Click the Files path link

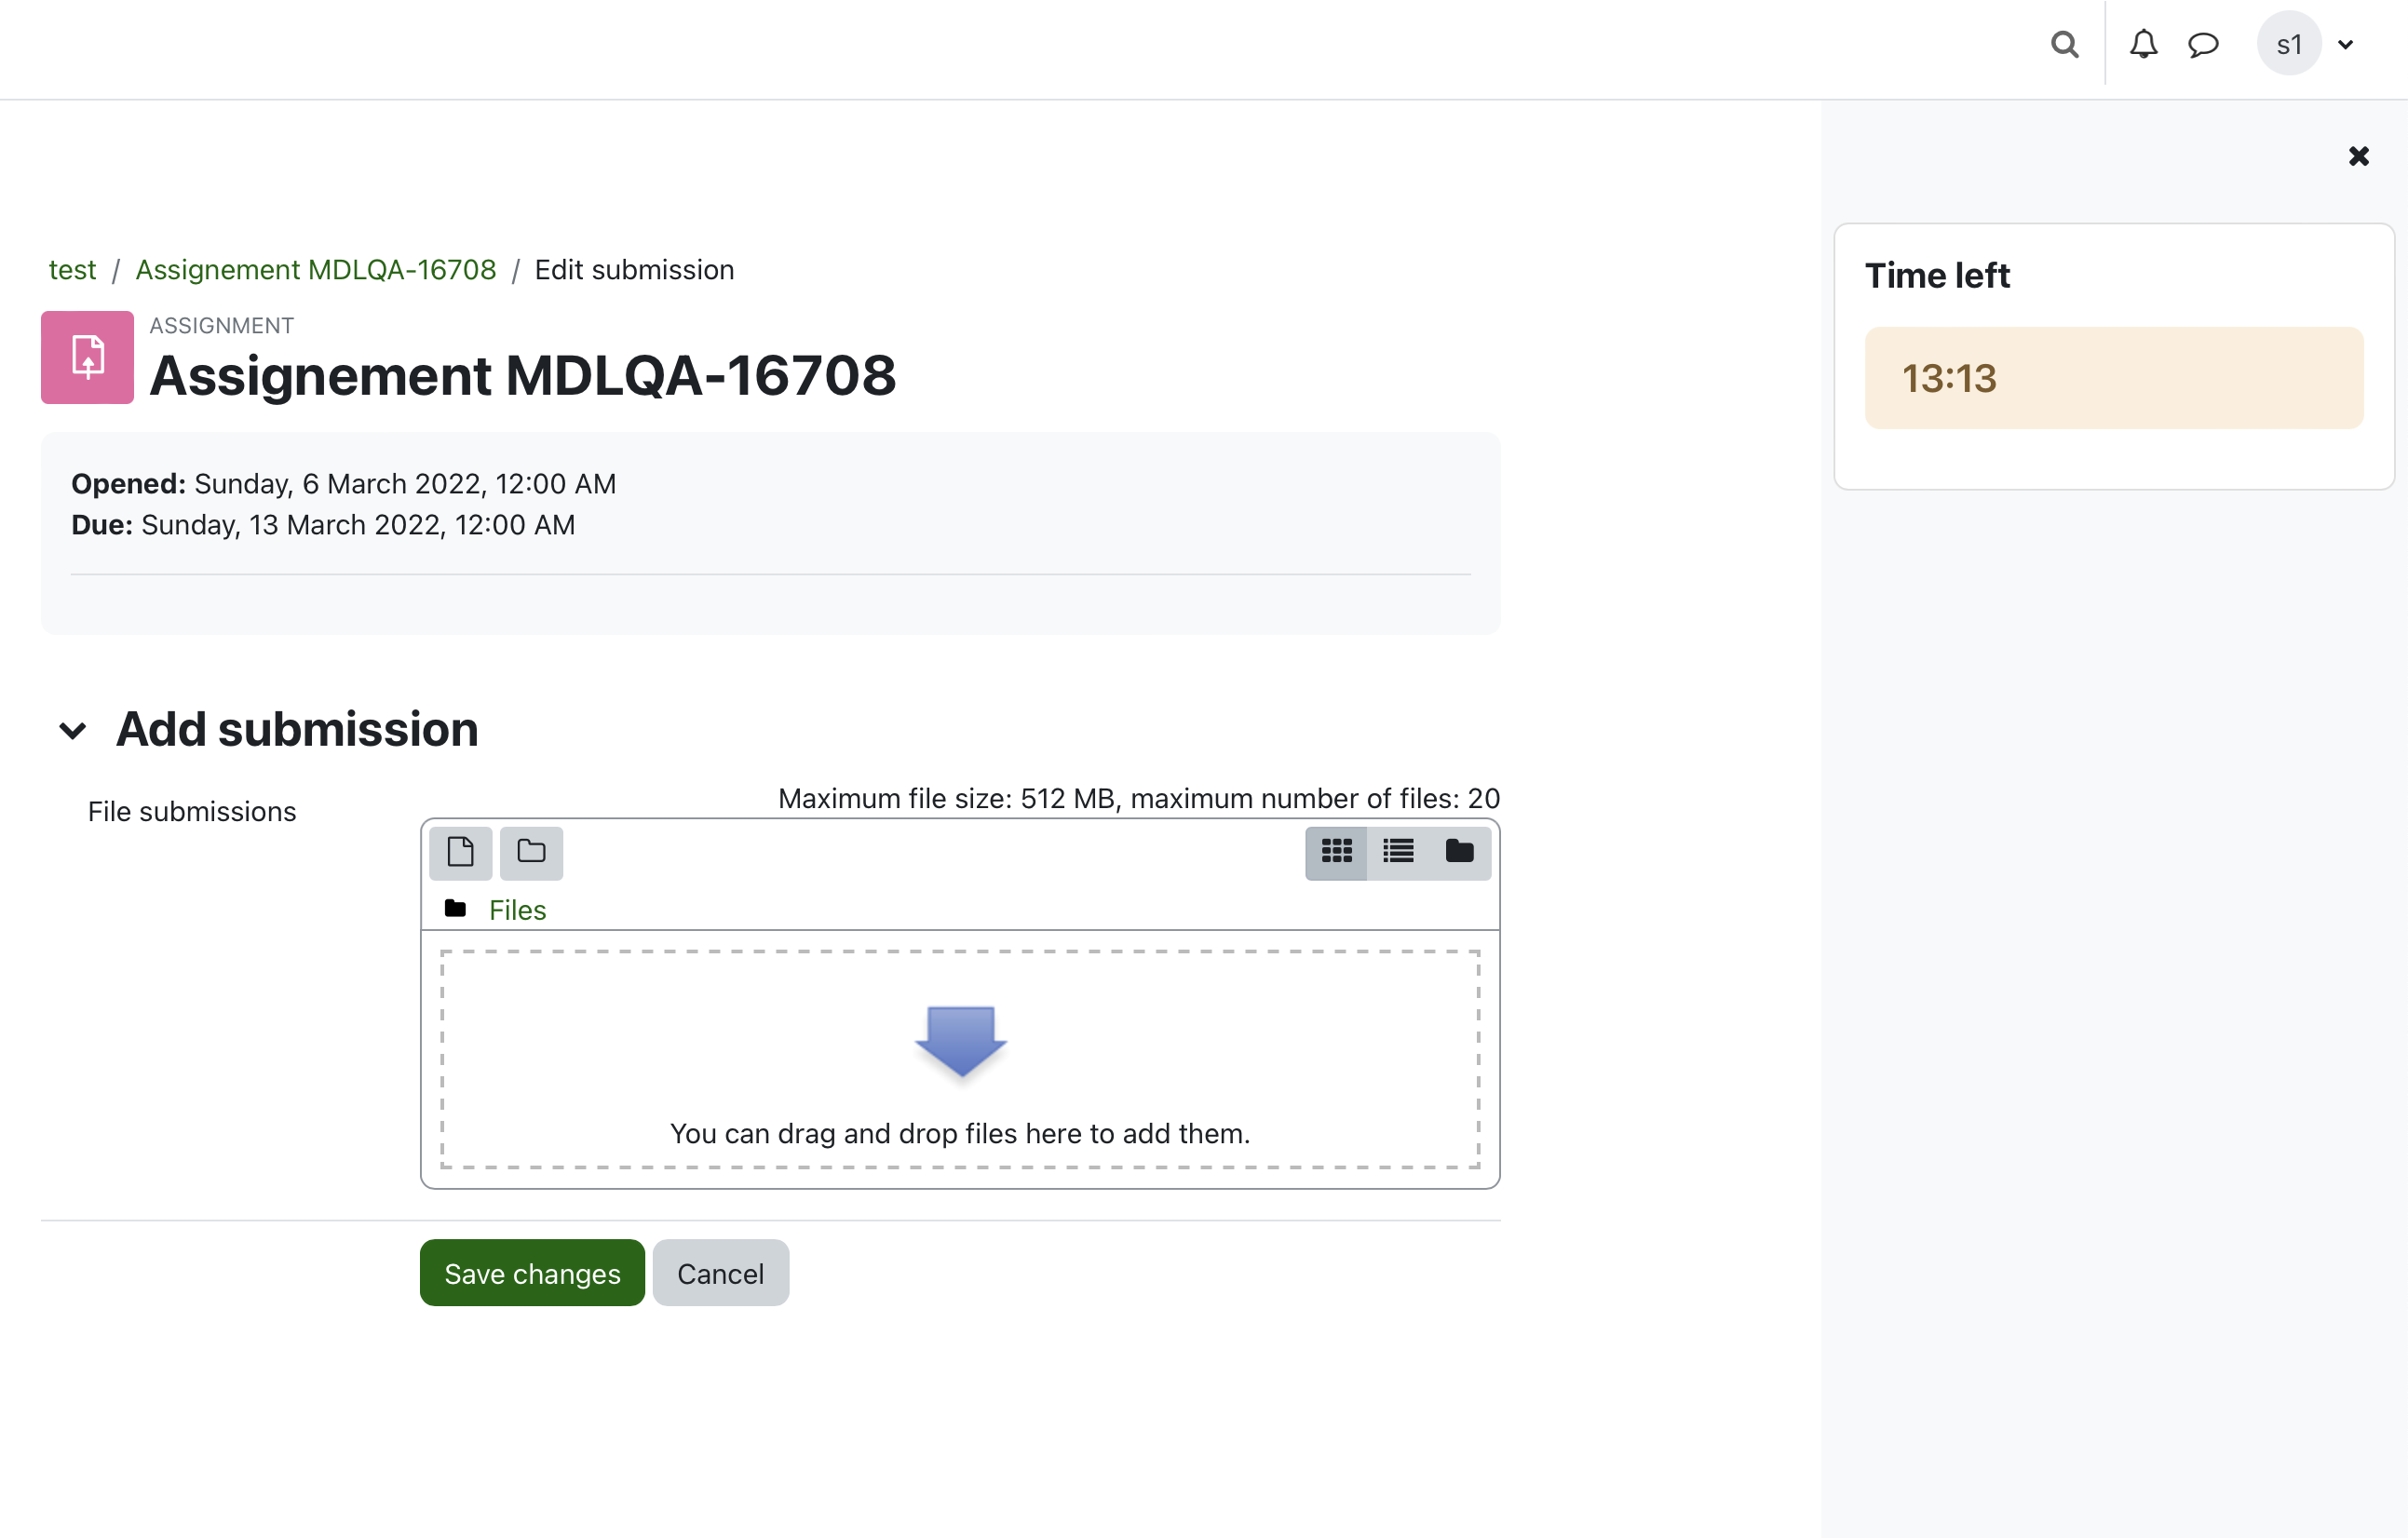517,910
